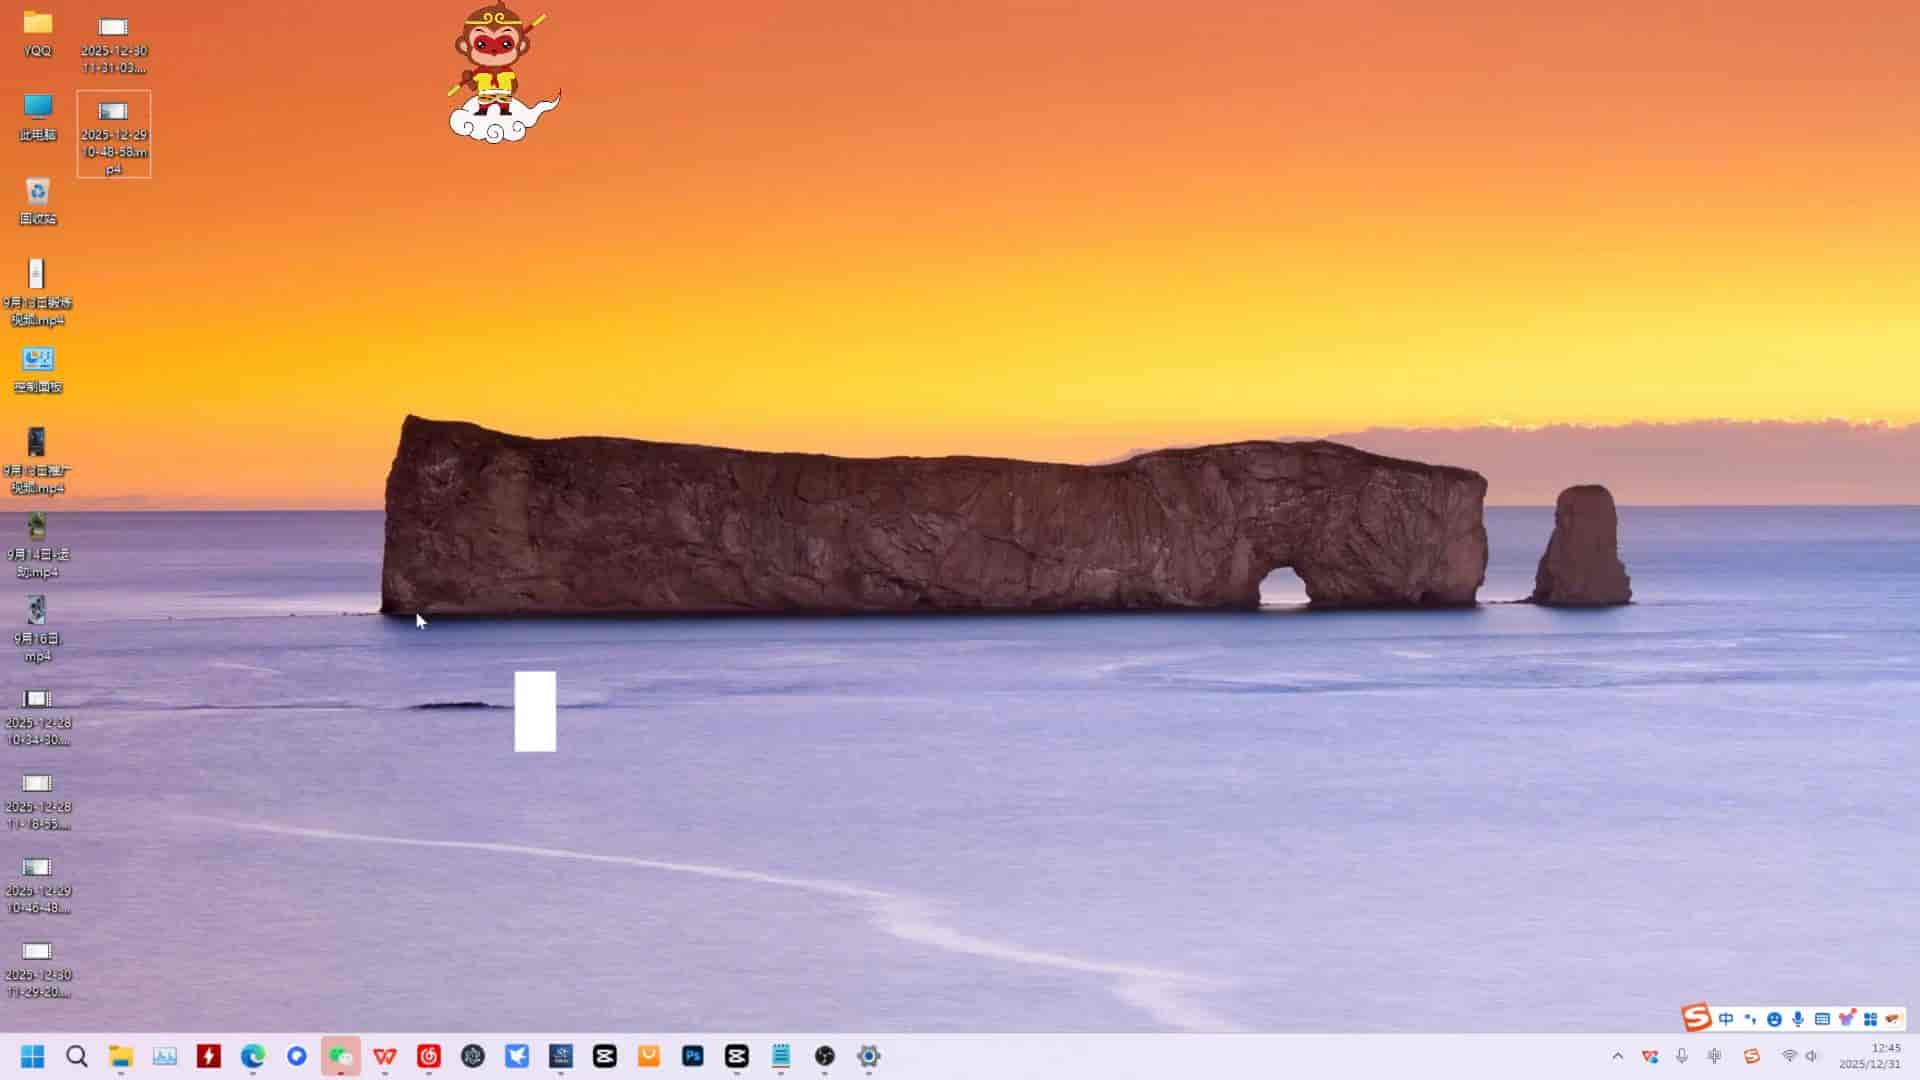Screen dimensions: 1920x1080
Task: Select video file 2025-12-29 10-46-48
Action: coord(38,885)
